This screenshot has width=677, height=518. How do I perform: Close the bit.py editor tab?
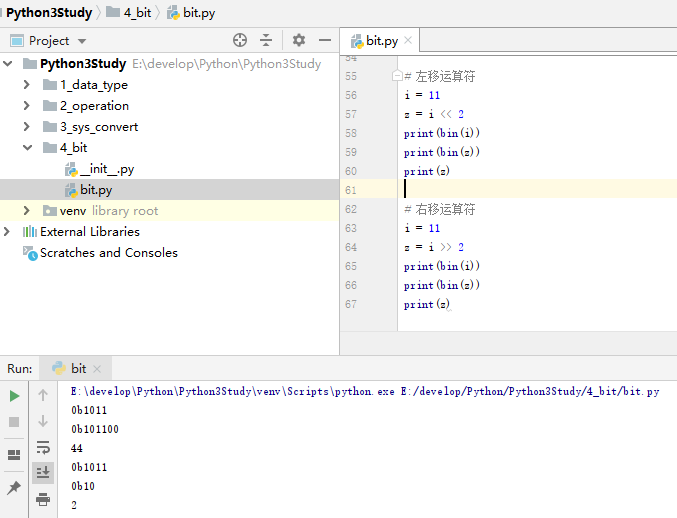[x=408, y=42]
